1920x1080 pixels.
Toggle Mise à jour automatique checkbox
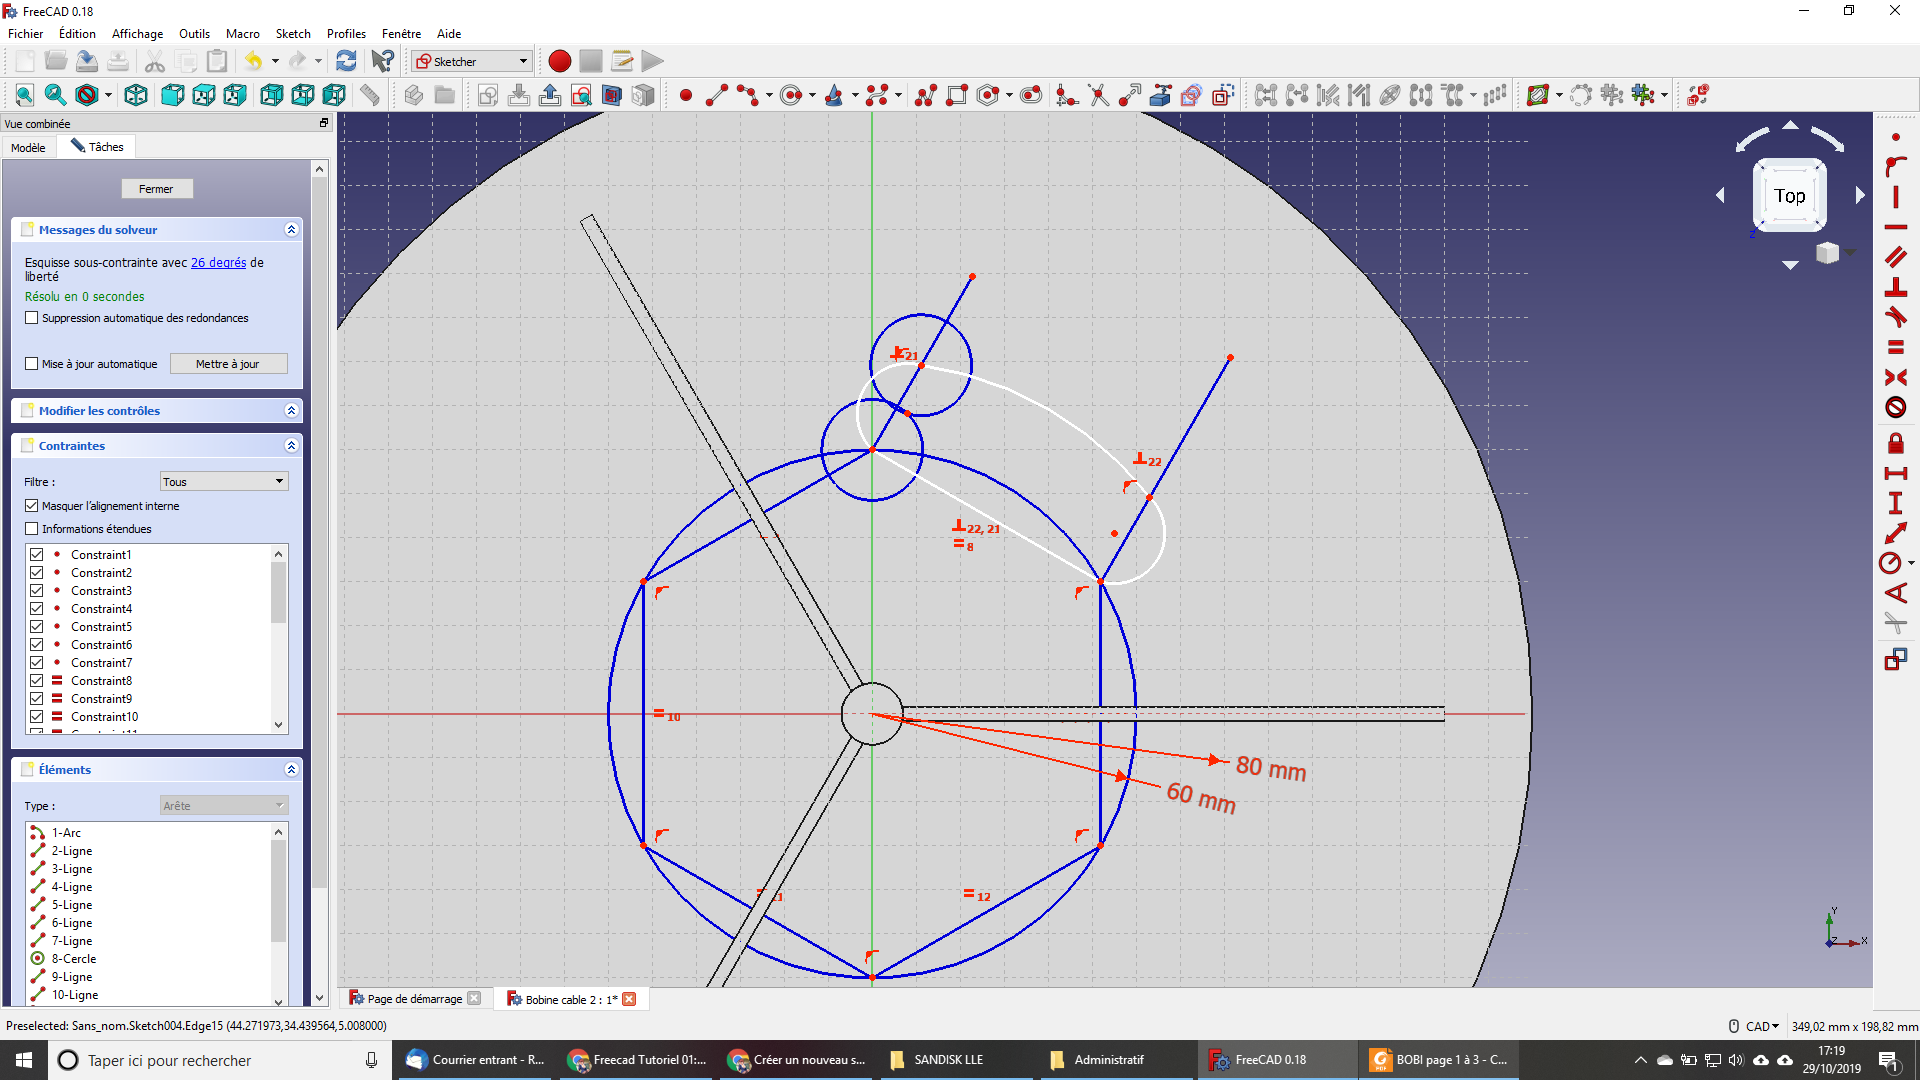pyautogui.click(x=32, y=364)
